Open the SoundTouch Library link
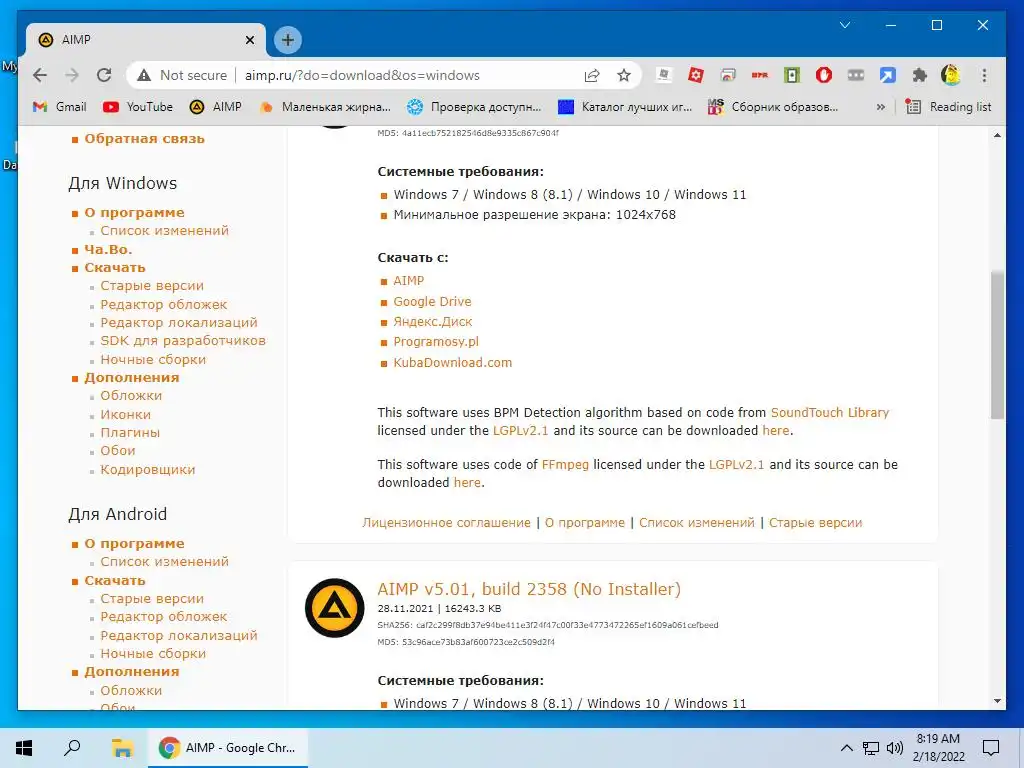Screen dimensions: 1024x768 pyautogui.click(x=830, y=413)
